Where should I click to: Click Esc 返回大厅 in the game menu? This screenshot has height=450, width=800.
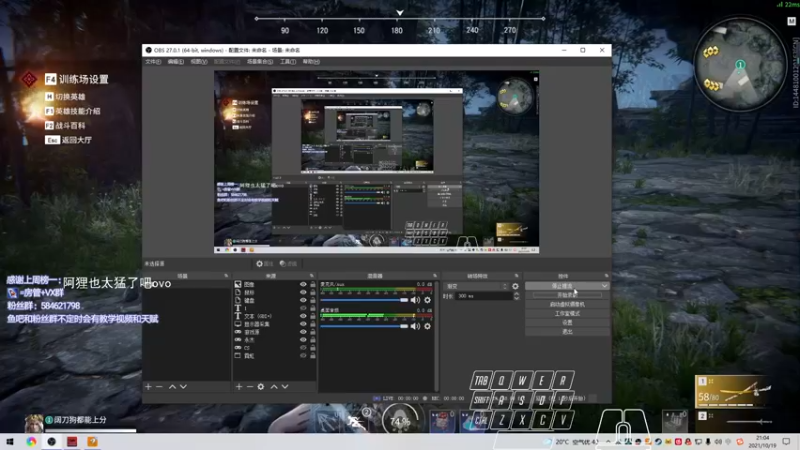click(x=68, y=140)
